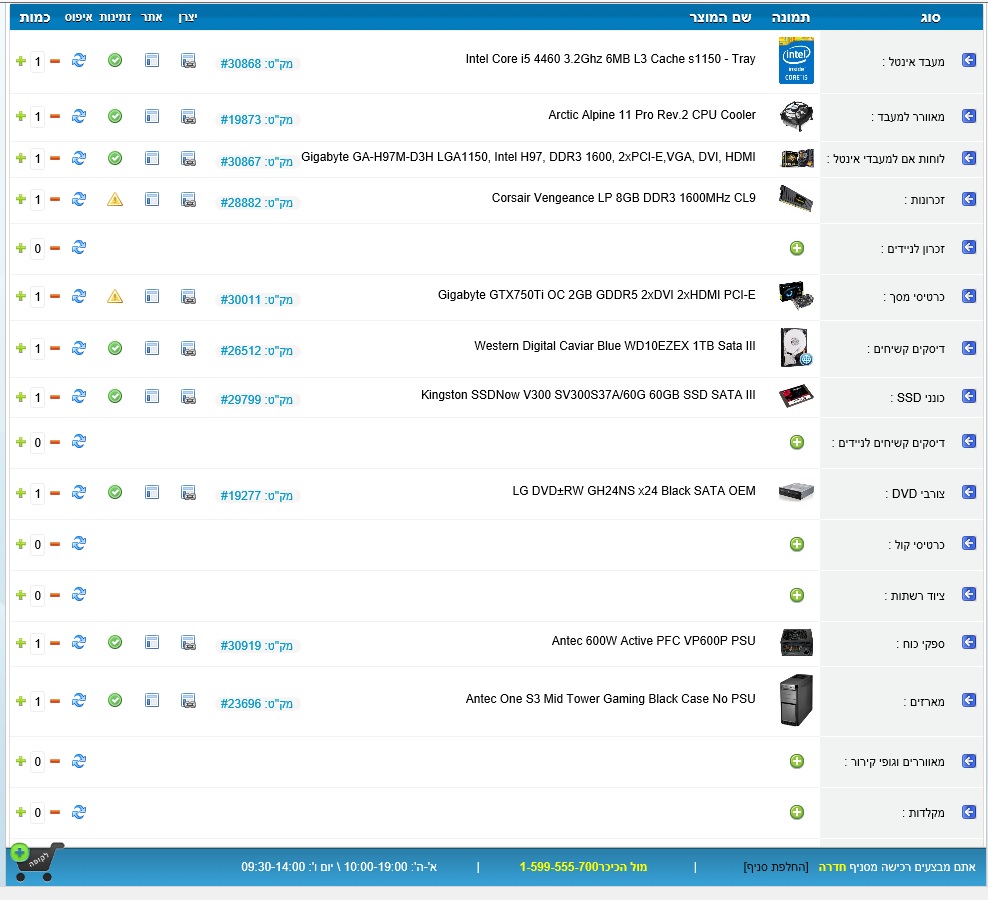Image resolution: width=988 pixels, height=900 pixels.
Task: Expand the דיסקים קשיחים category arrow
Action: 968,348
